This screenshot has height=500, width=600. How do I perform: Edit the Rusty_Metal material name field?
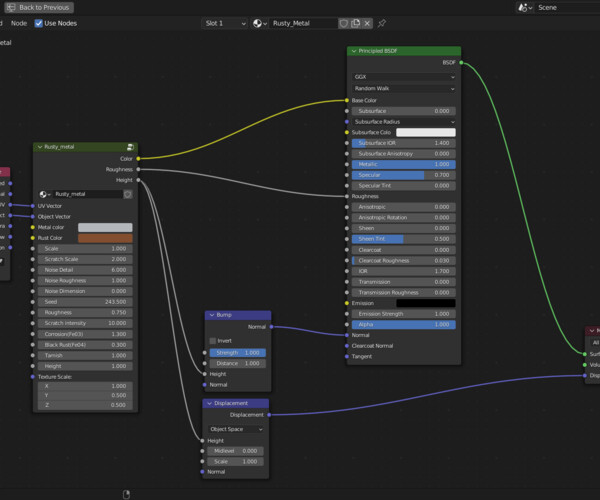(303, 23)
